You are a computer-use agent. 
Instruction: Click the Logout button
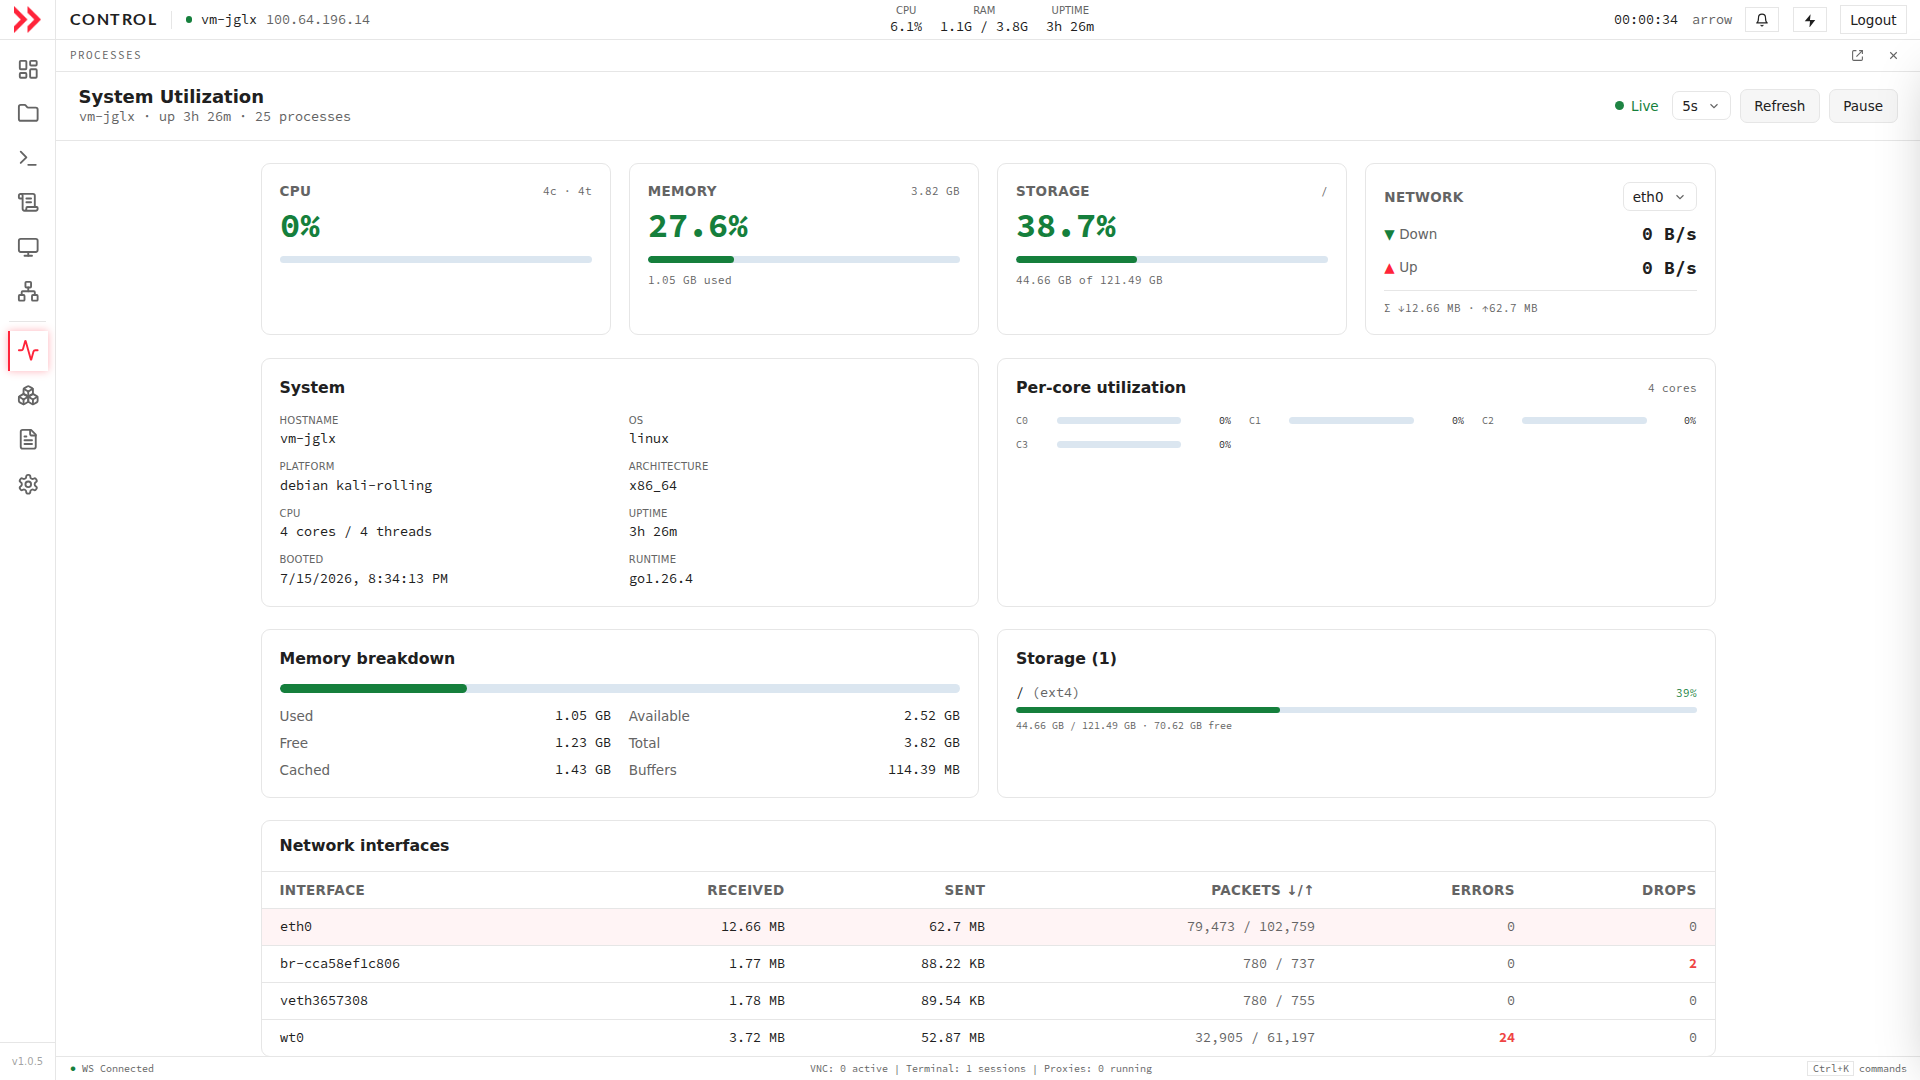[x=1872, y=20]
